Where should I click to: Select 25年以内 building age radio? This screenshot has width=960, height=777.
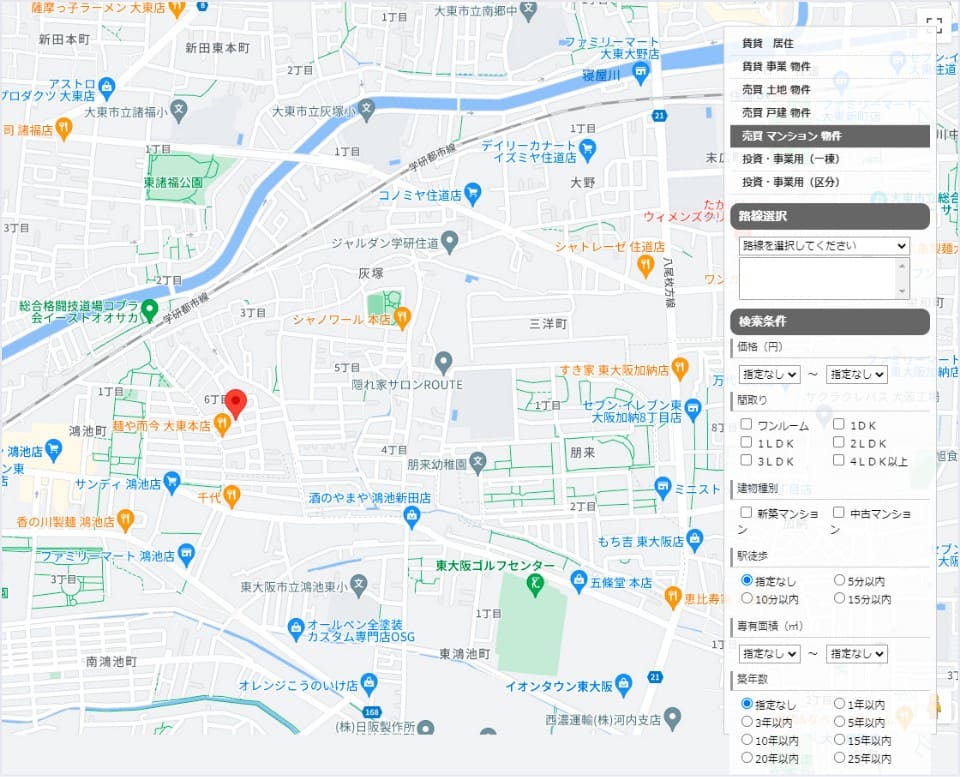click(x=839, y=757)
